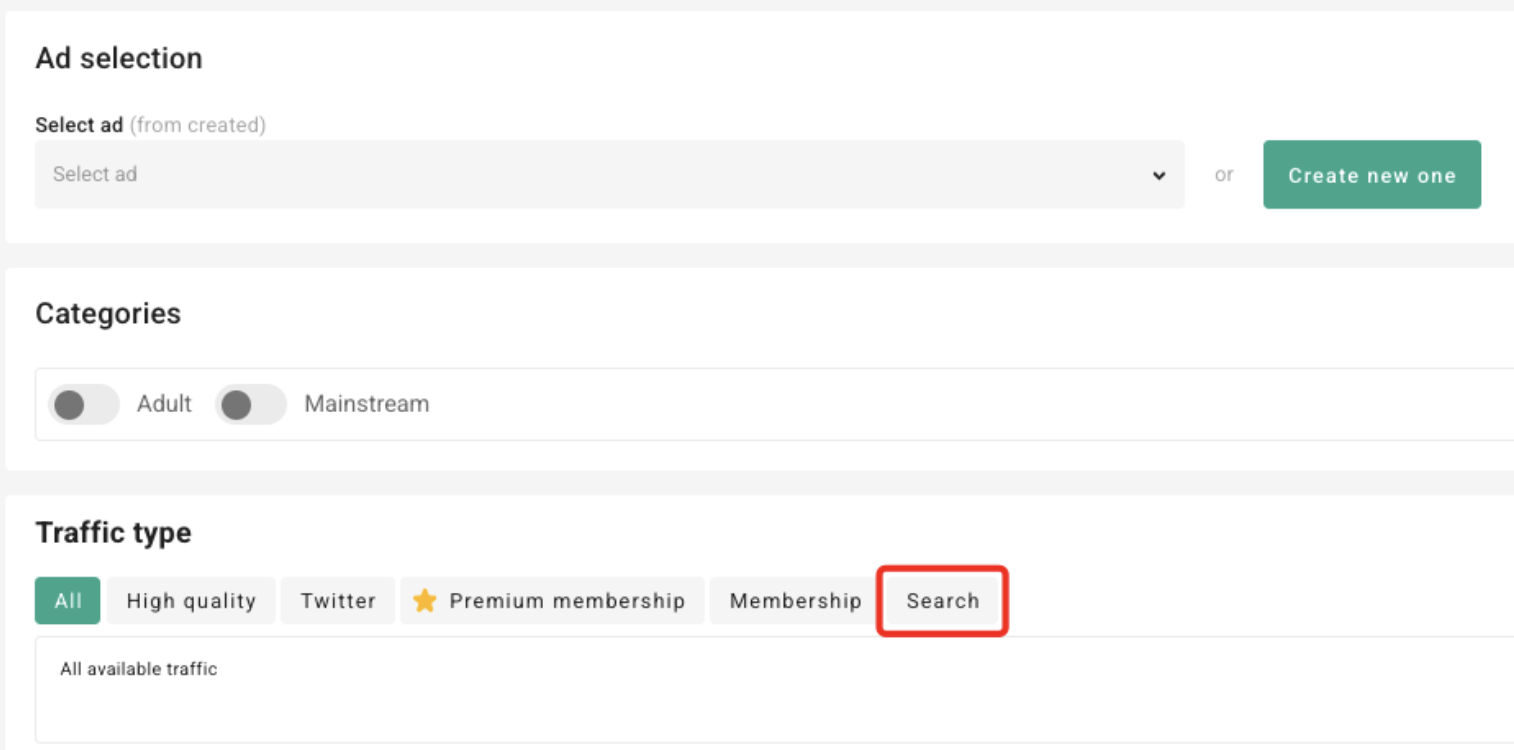
Task: Switch to the Twitter traffic type
Action: coord(338,600)
